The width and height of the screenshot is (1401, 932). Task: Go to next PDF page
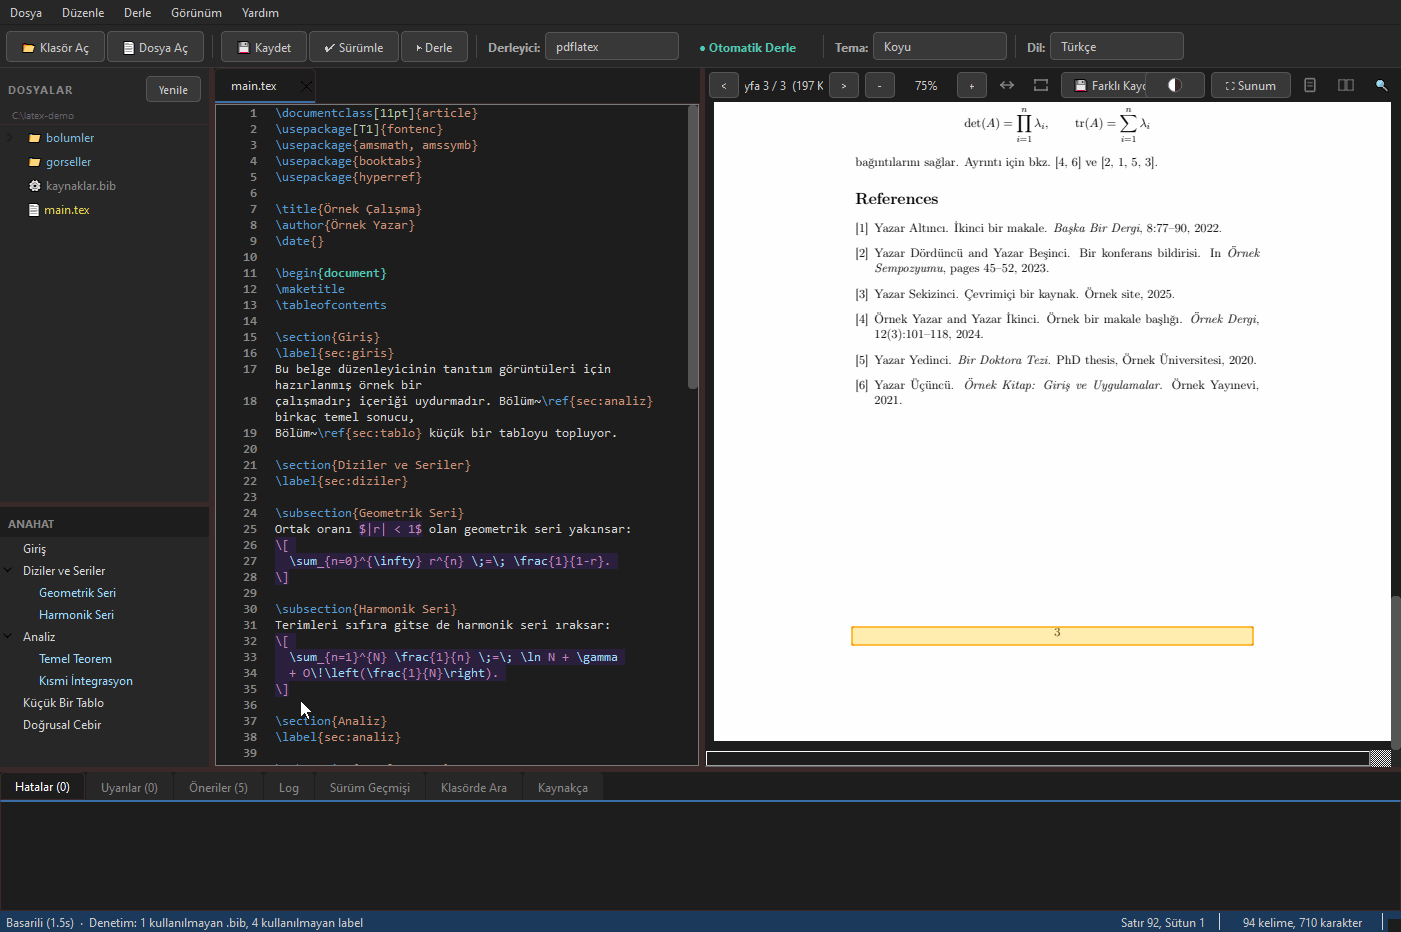(844, 86)
